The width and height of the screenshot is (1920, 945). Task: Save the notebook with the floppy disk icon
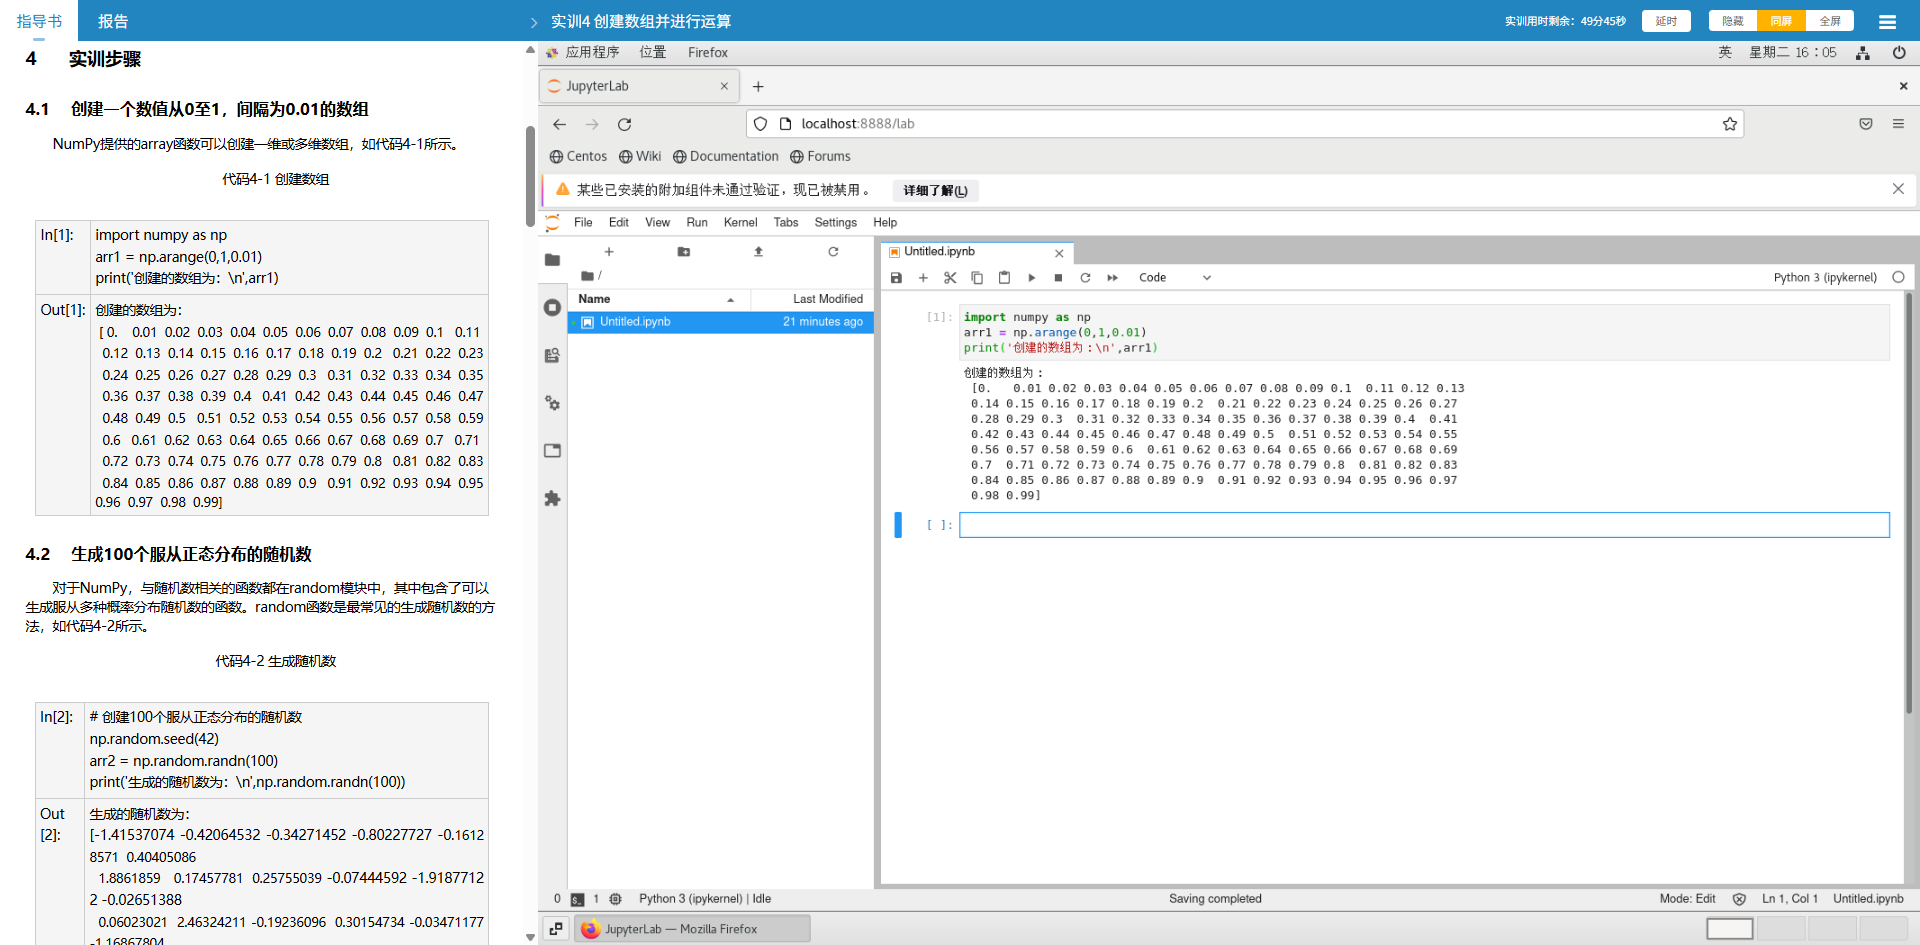896,278
